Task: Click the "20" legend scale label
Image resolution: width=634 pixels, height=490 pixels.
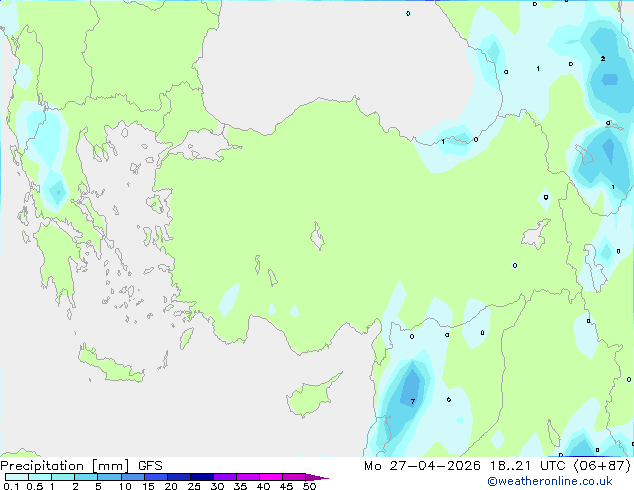Action: coord(171,486)
